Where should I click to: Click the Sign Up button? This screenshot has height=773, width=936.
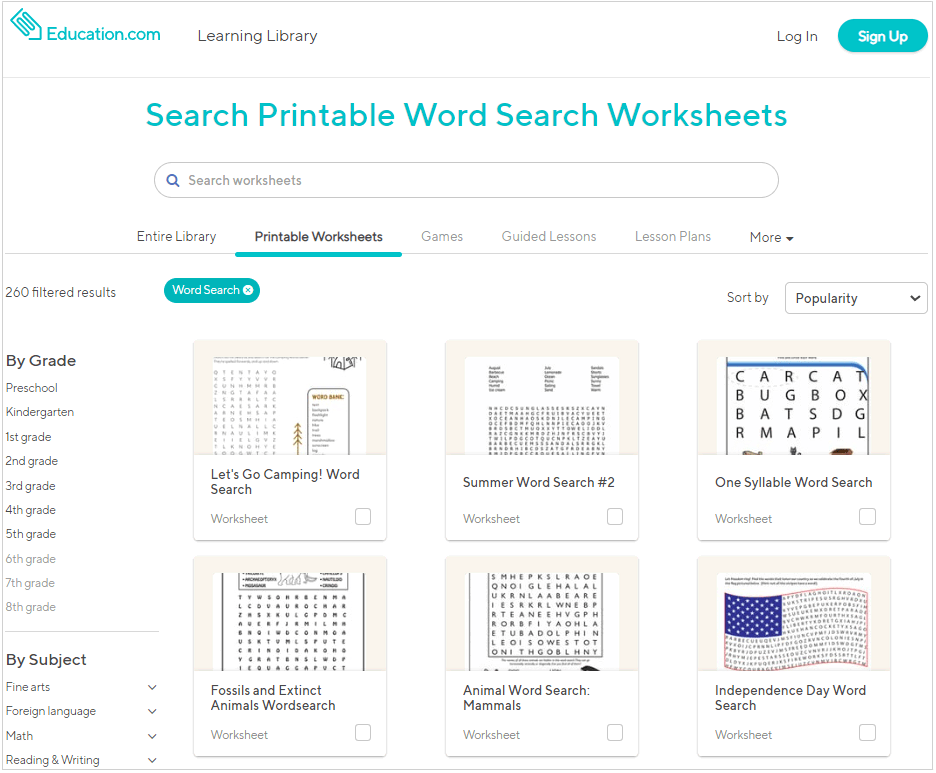[x=882, y=35]
